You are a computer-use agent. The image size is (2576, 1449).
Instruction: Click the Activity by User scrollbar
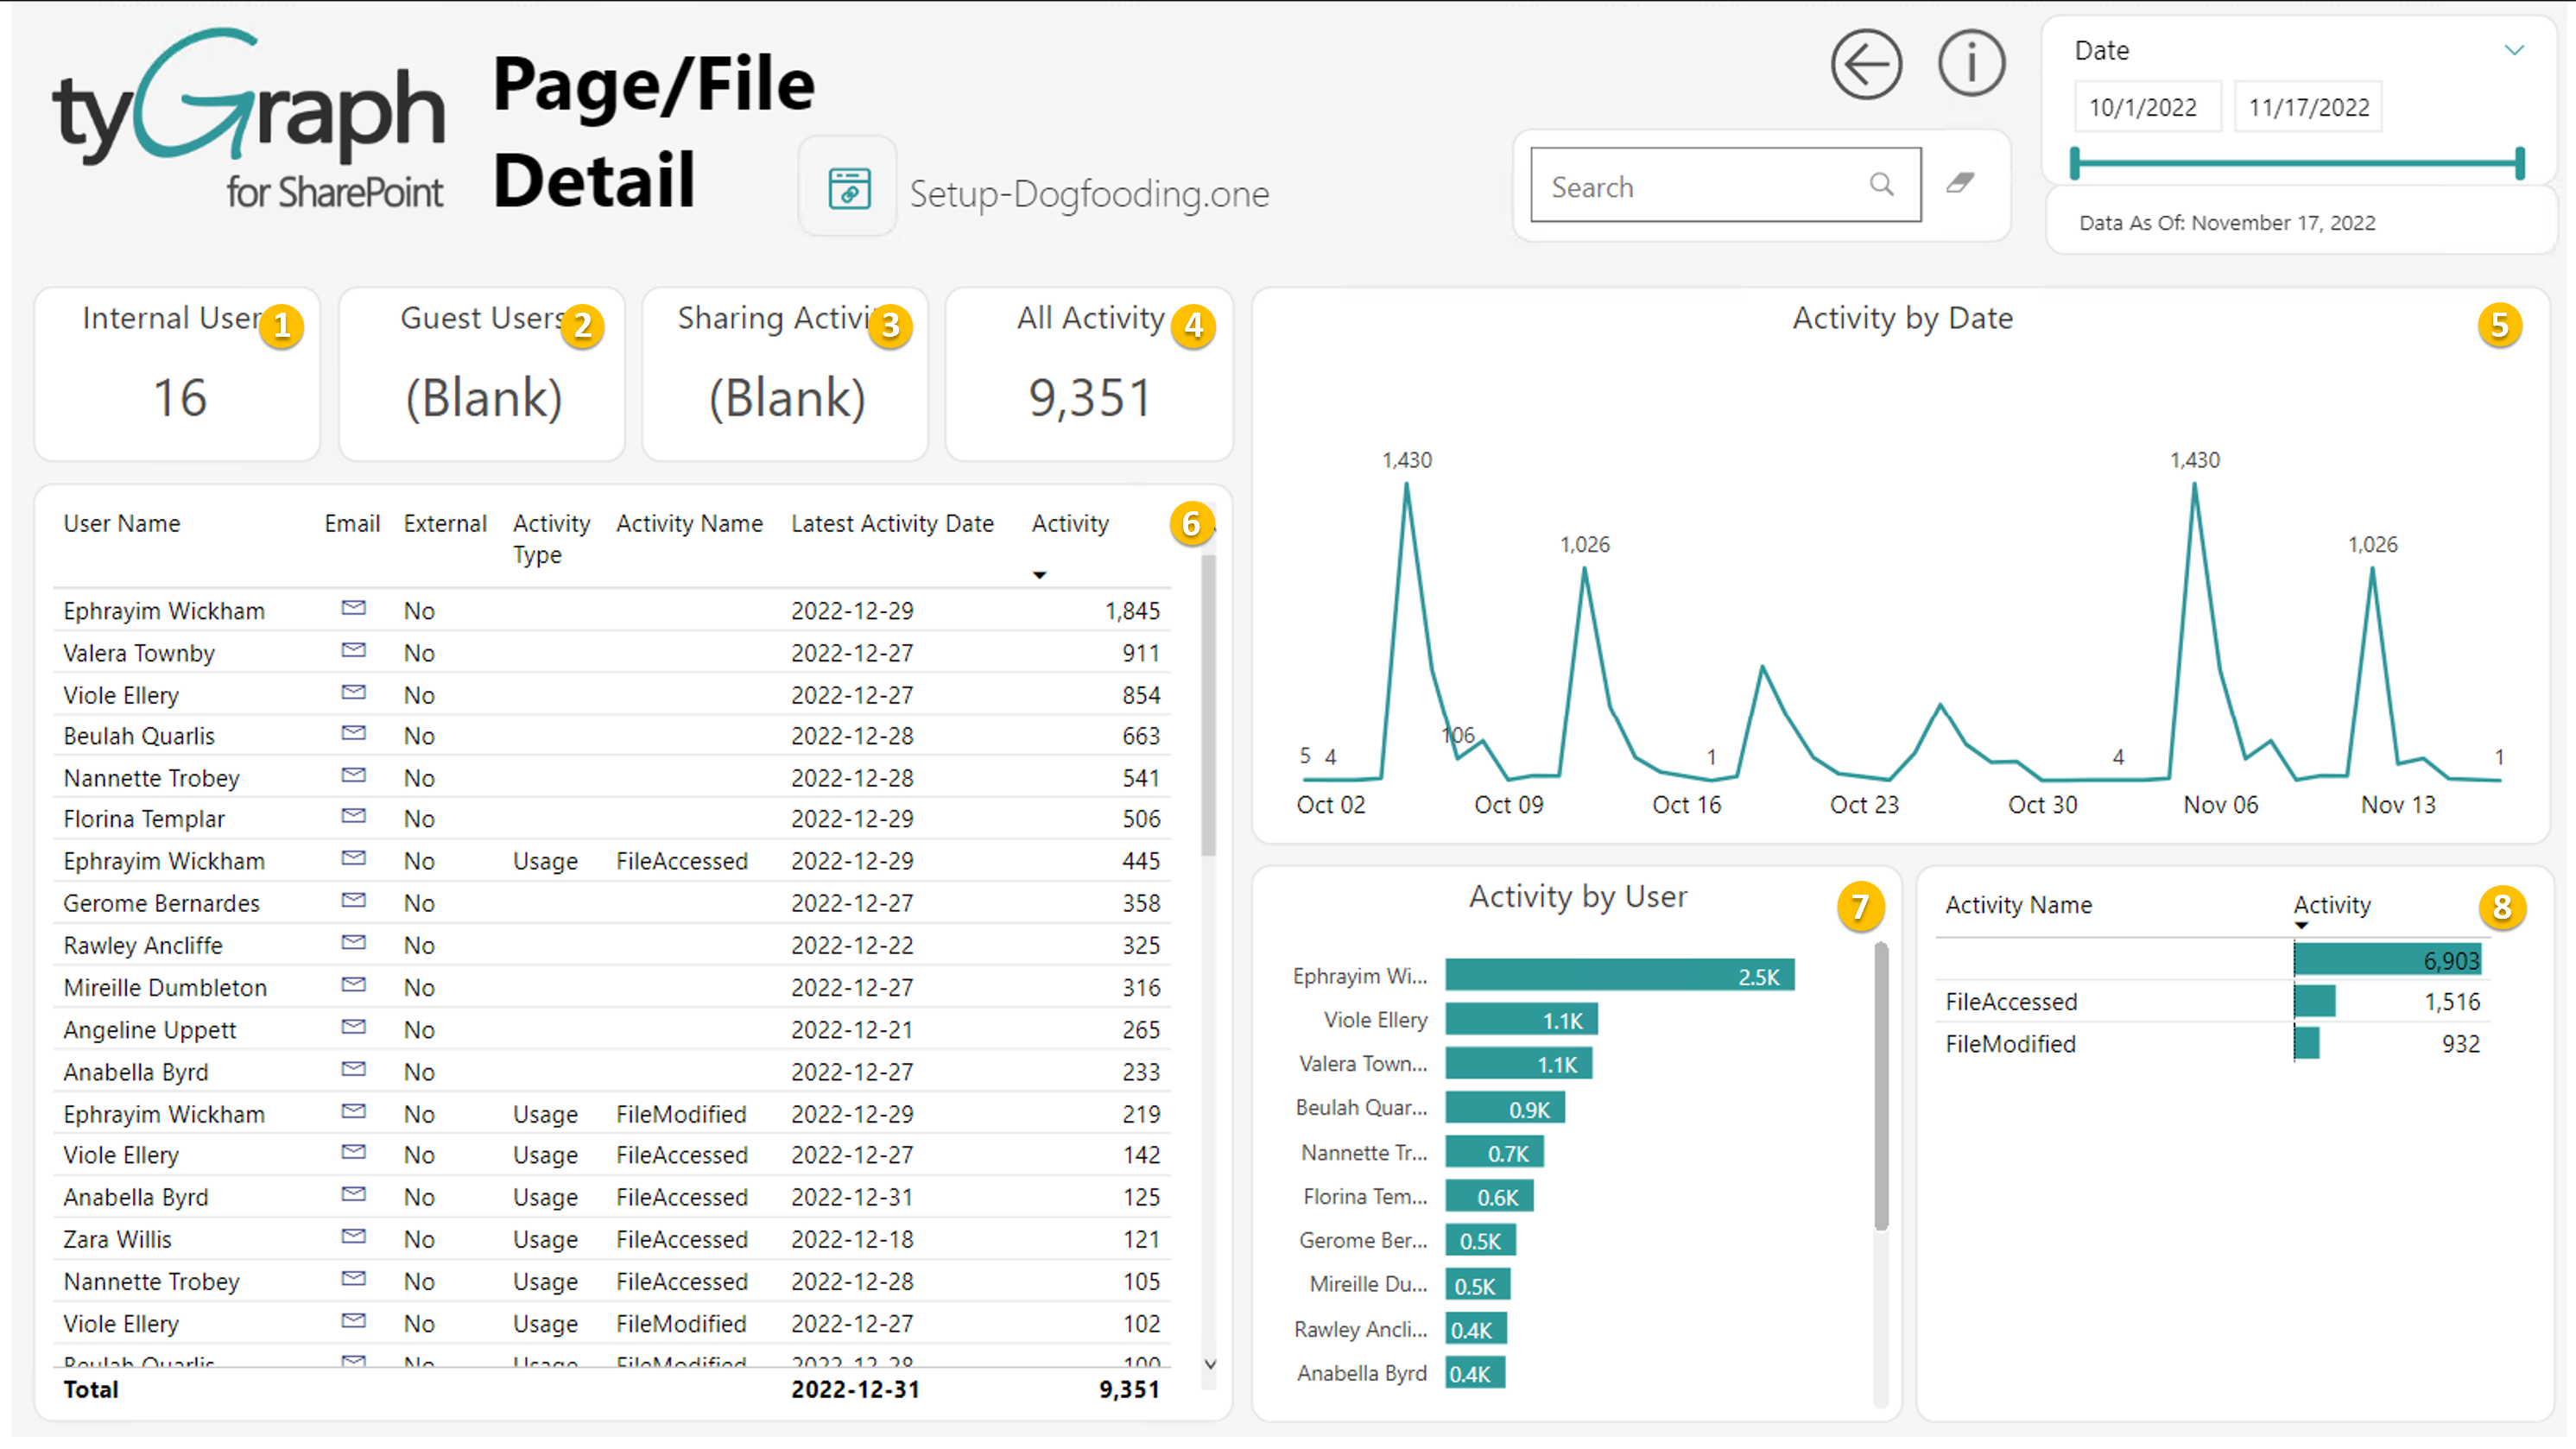(1880, 1088)
